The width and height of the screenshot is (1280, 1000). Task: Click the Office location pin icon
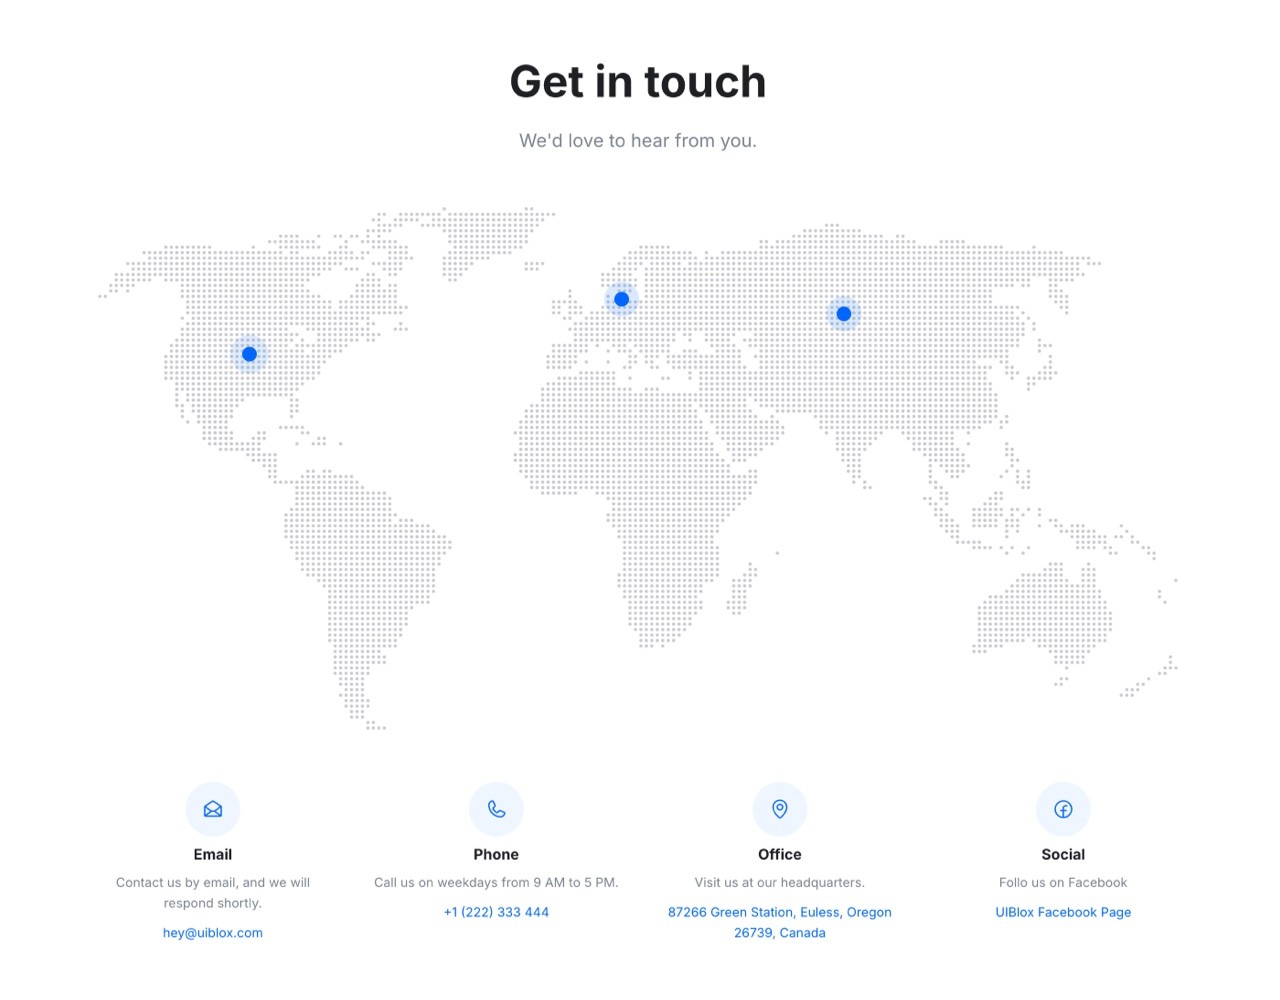[780, 809]
